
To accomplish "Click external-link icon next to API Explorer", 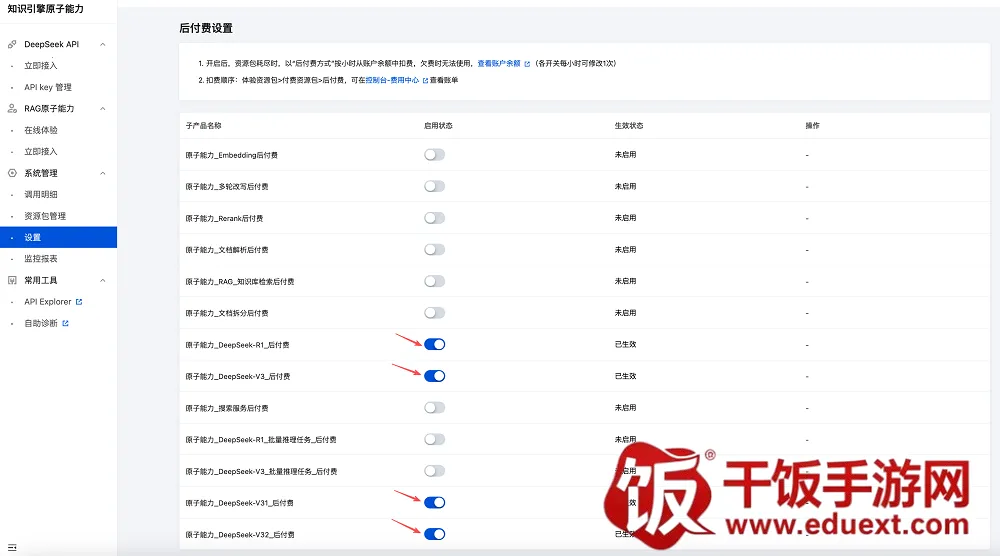I will tap(79, 302).
